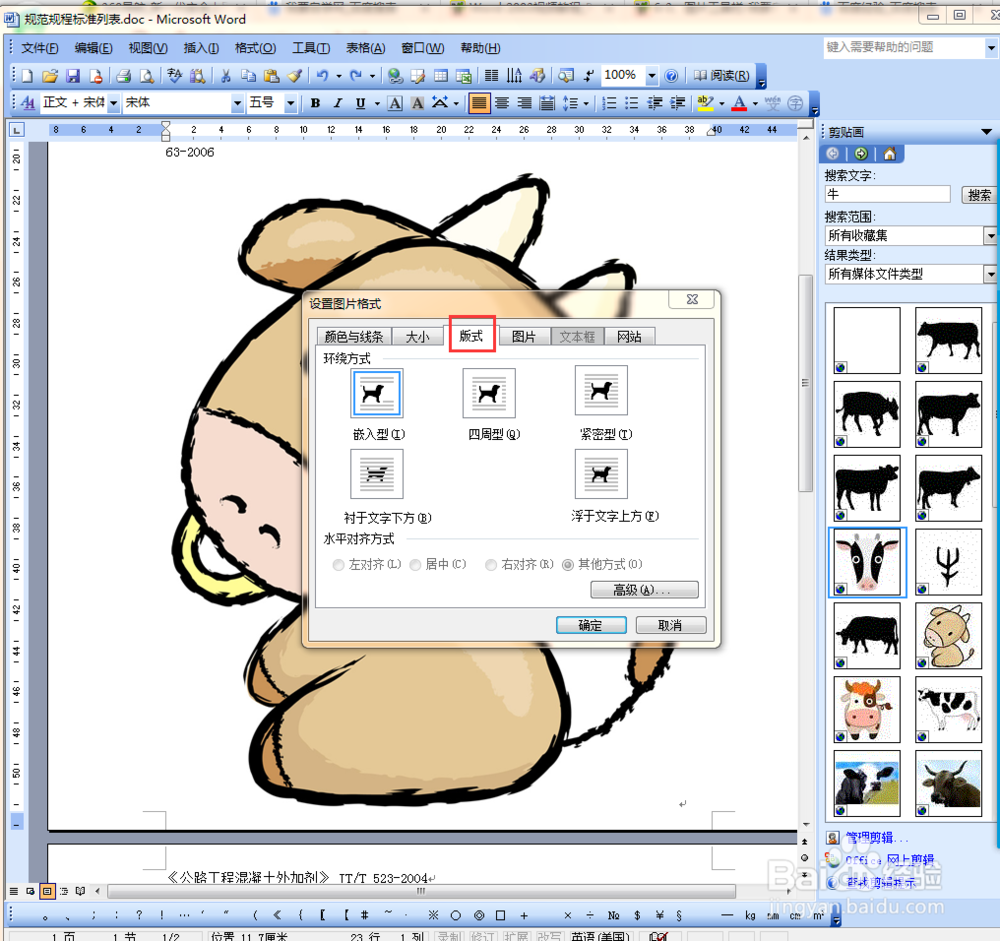Select center alignment radio button
This screenshot has height=941, width=1000.
click(415, 565)
